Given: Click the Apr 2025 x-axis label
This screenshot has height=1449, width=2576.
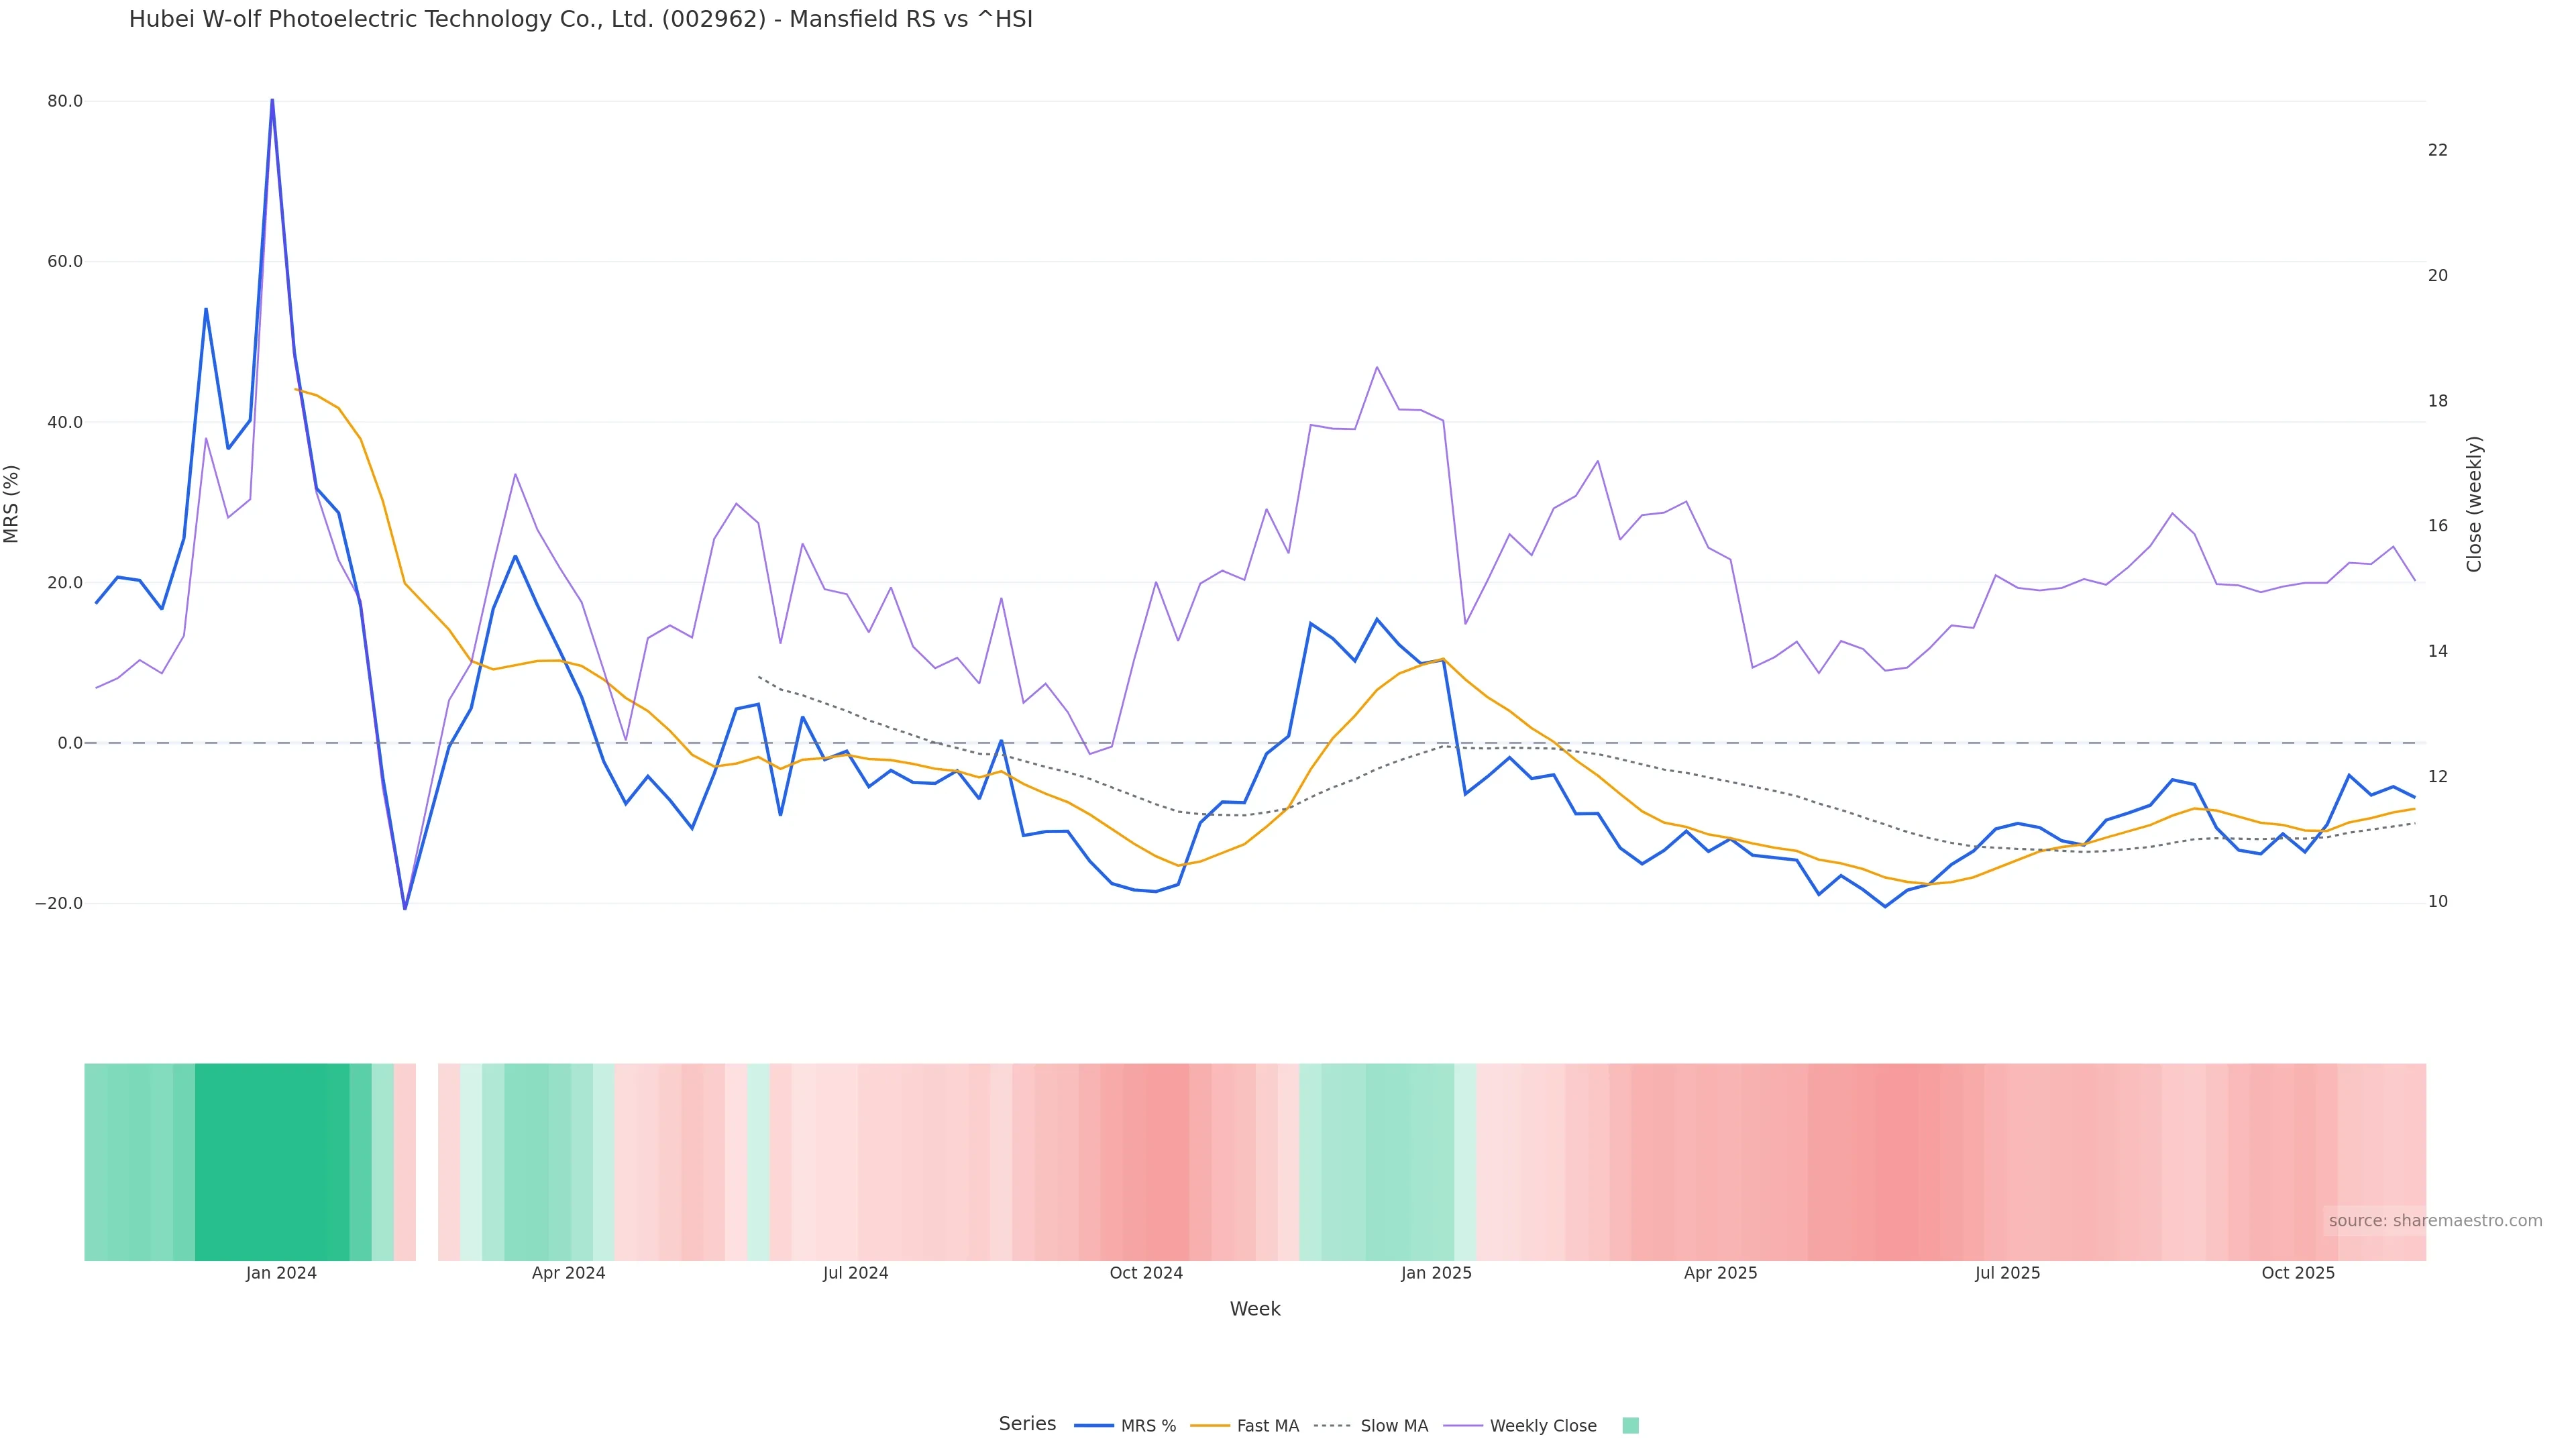Looking at the screenshot, I should 1720,1273.
